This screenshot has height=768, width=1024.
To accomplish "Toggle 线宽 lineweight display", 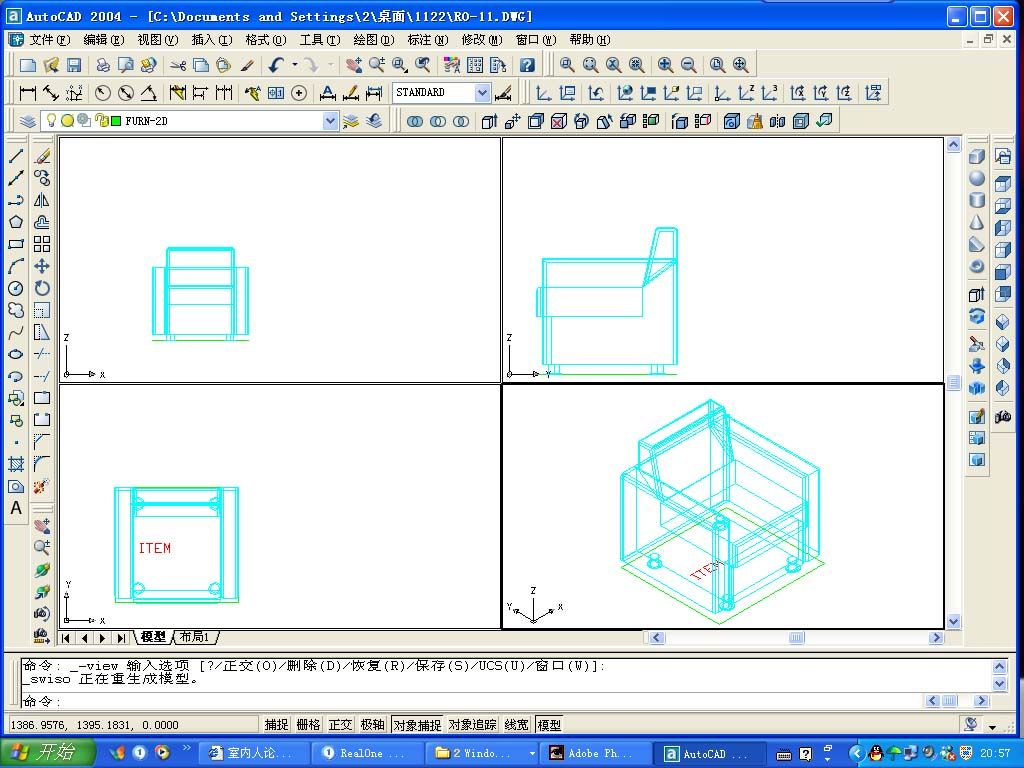I will [x=516, y=725].
